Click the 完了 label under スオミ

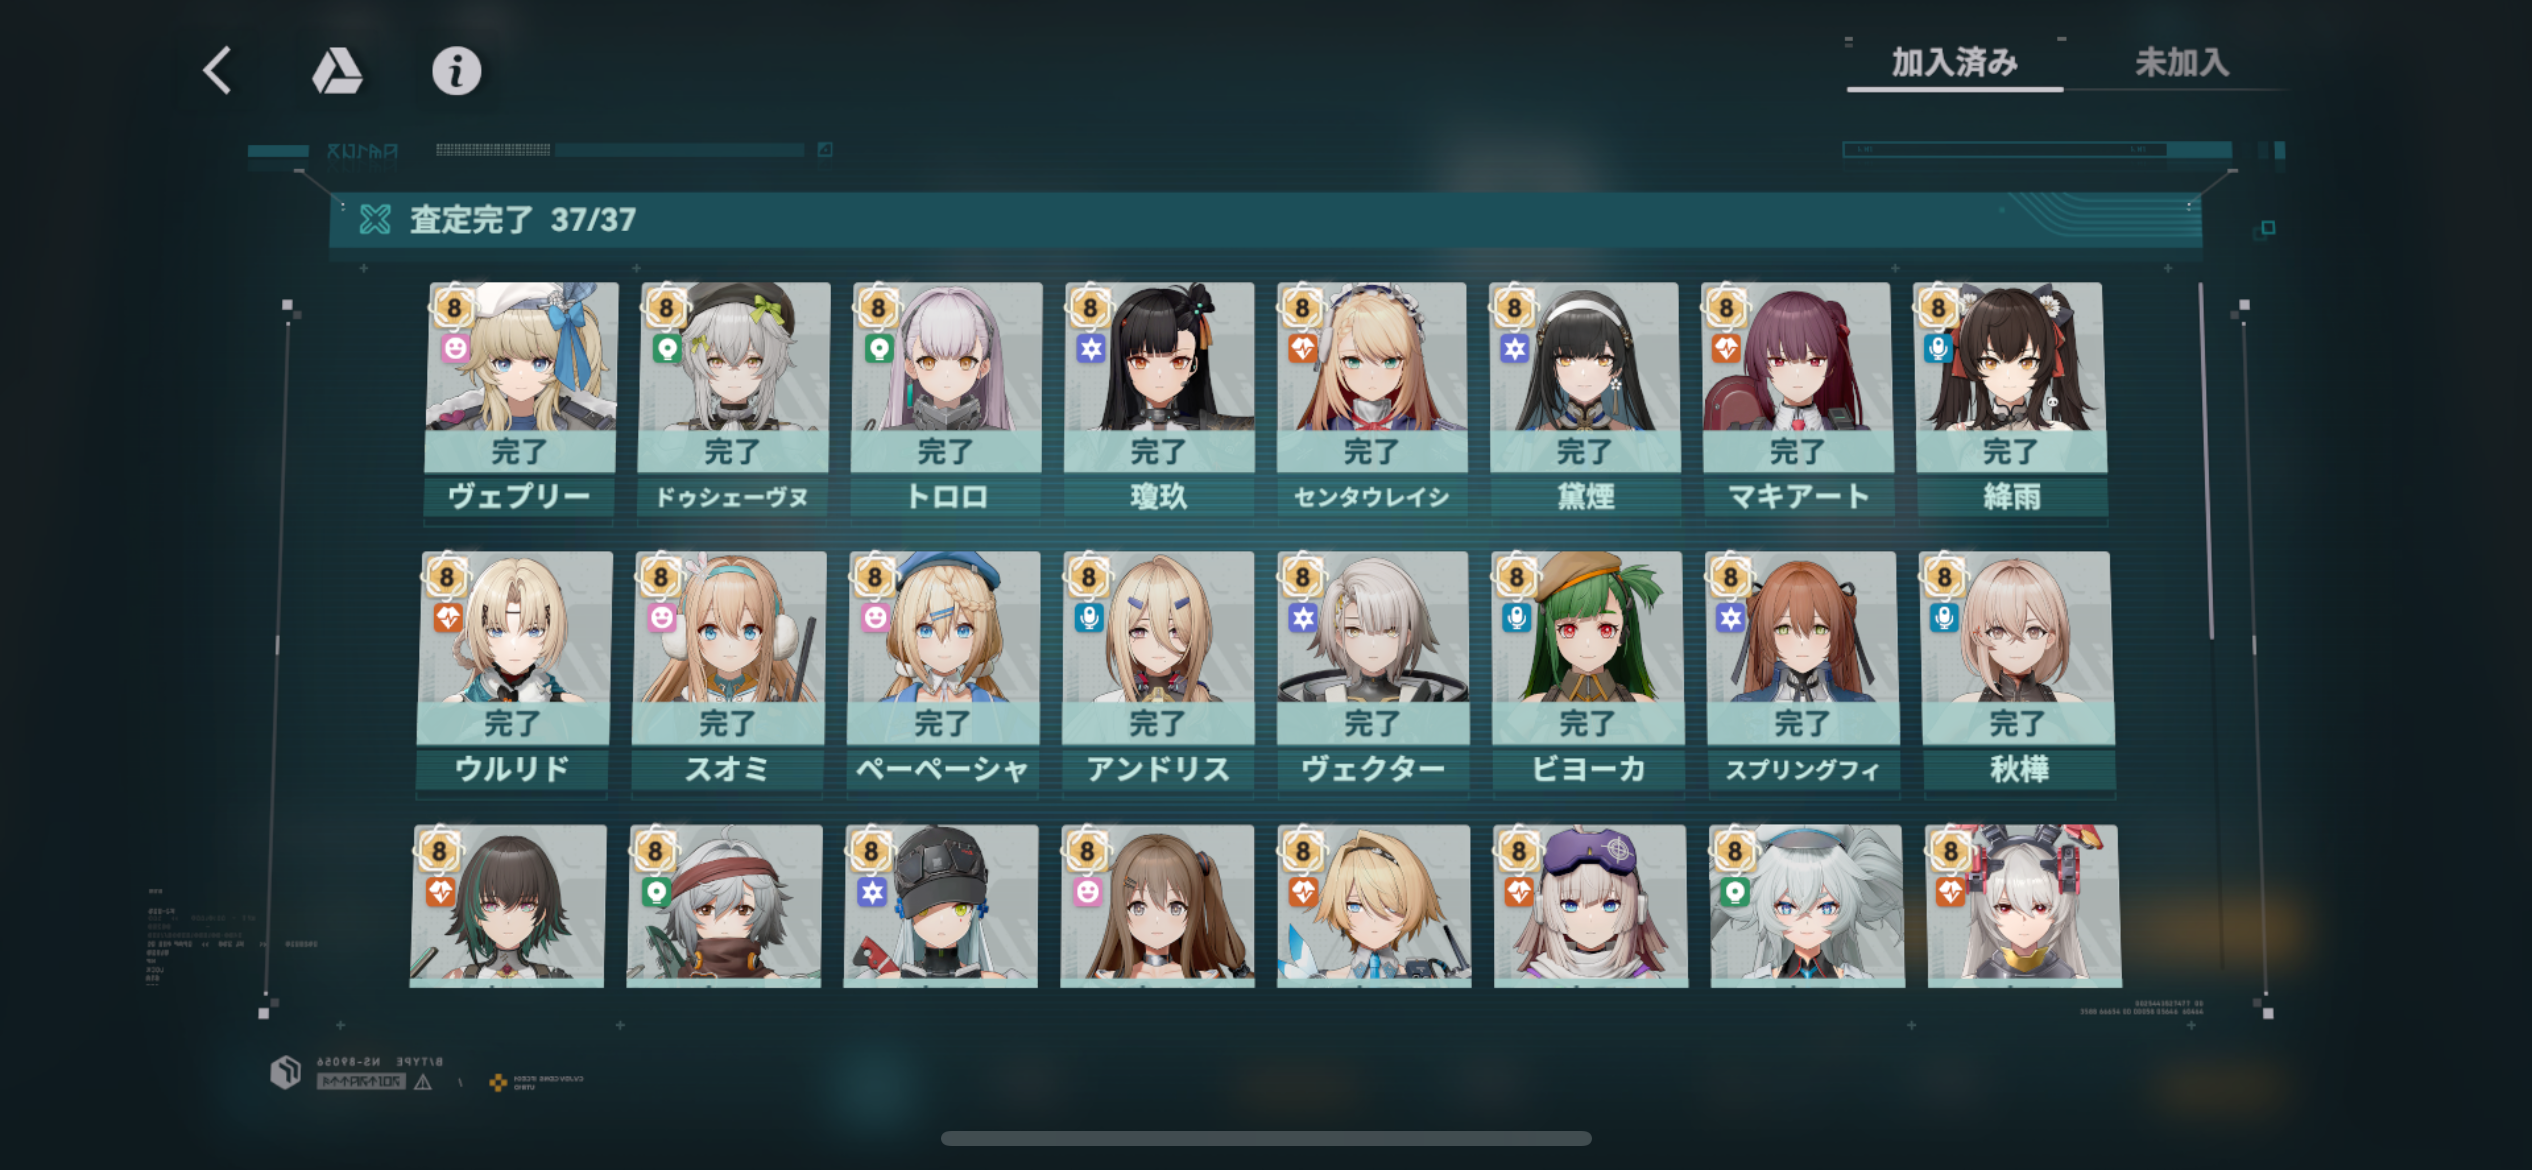728,723
